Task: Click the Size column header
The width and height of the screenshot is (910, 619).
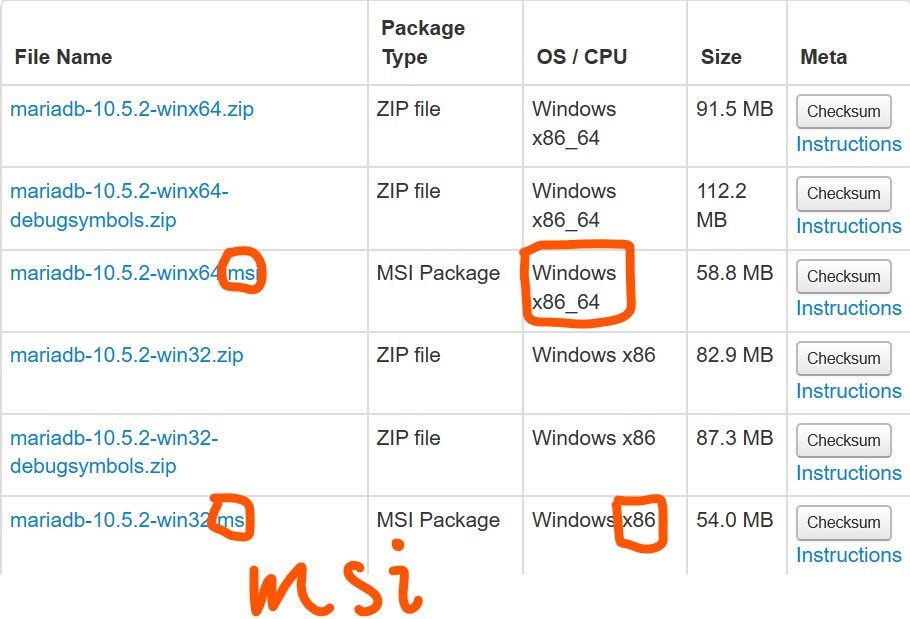Action: (720, 57)
